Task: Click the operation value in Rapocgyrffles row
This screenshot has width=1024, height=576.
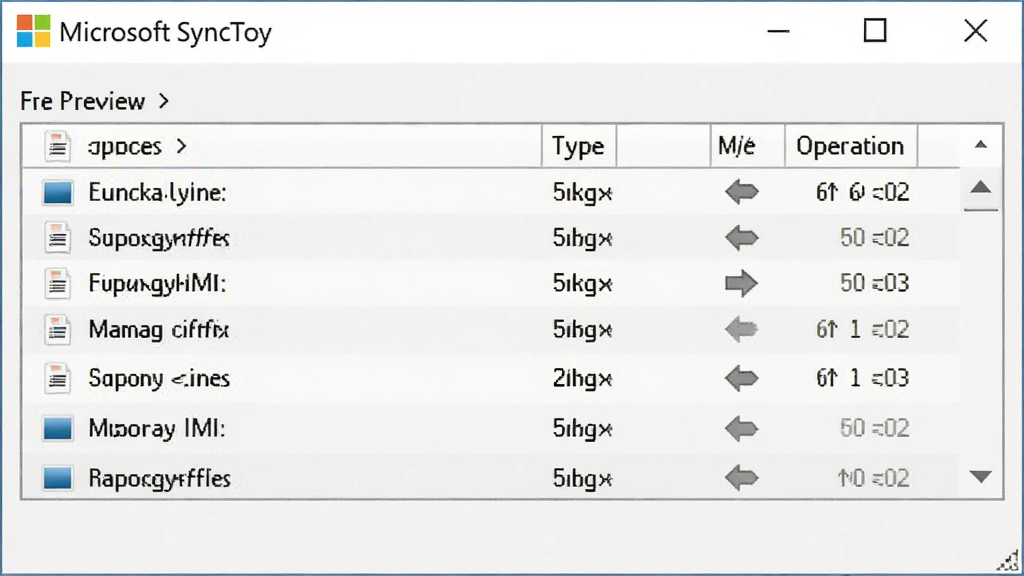Action: 873,478
